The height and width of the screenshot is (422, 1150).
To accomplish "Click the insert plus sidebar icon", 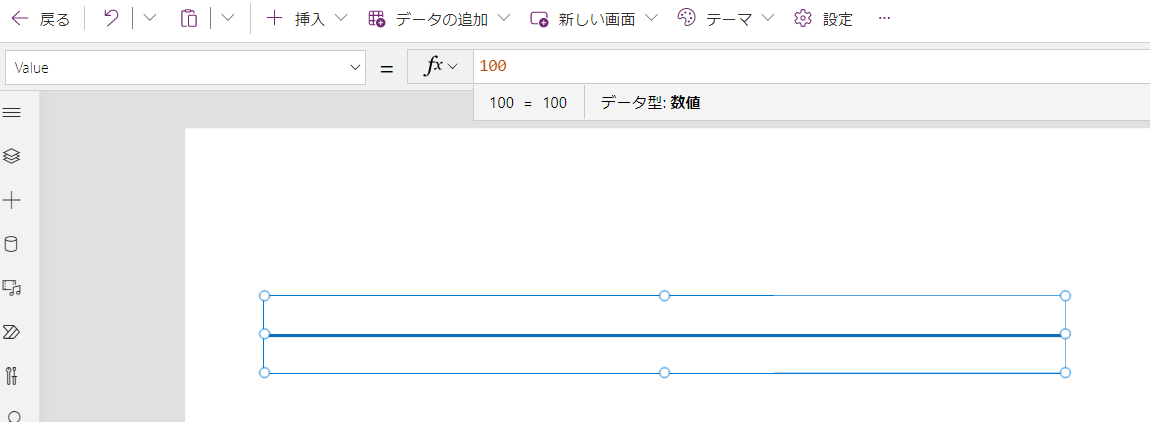I will click(12, 200).
